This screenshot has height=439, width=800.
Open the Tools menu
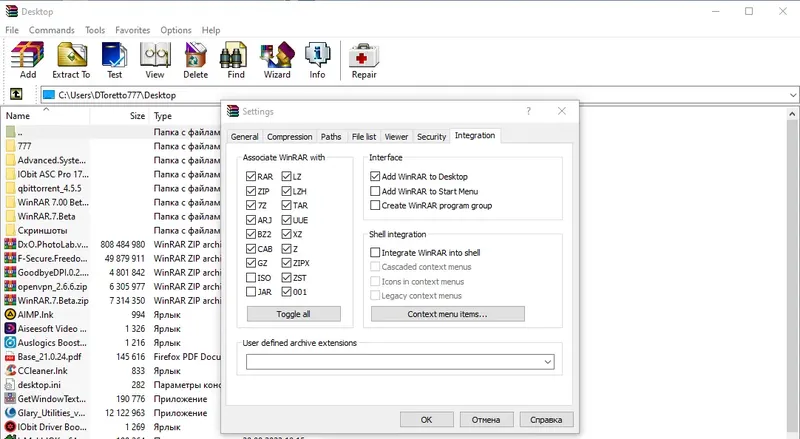point(95,30)
